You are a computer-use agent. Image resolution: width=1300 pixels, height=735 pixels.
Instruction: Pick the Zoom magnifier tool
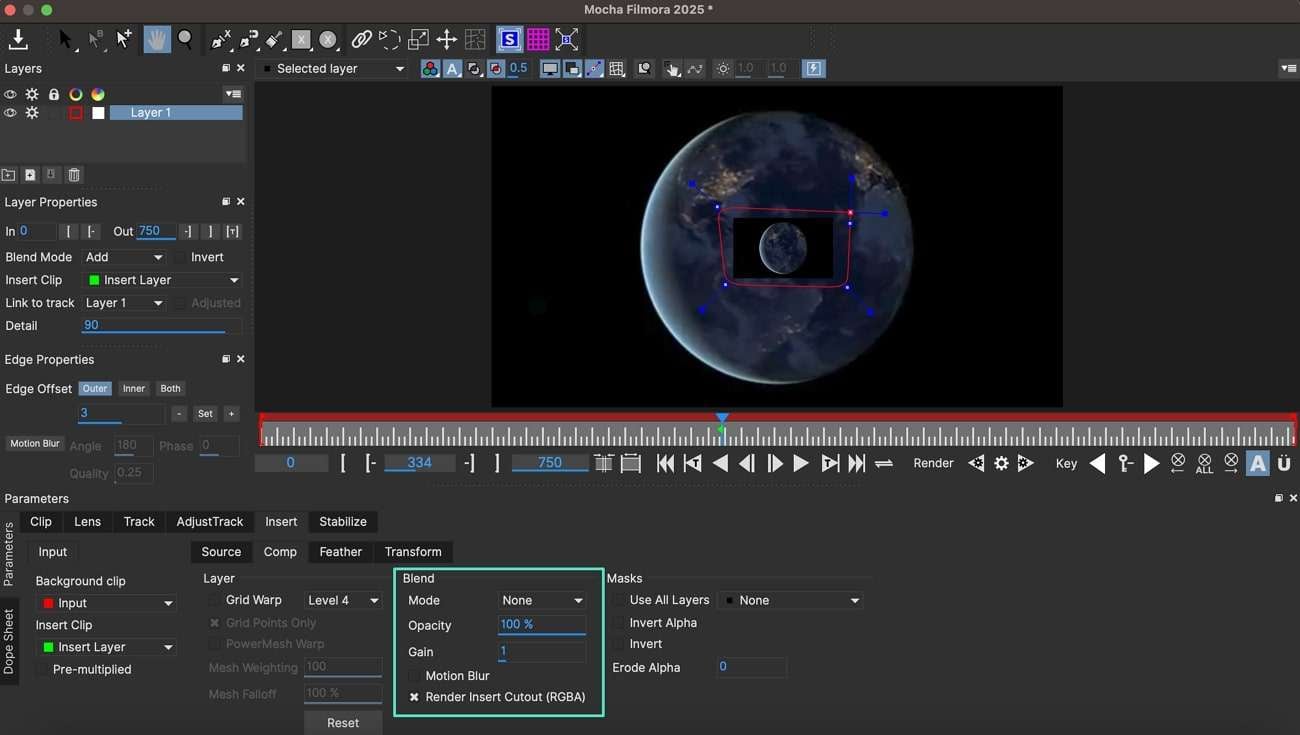[185, 40]
